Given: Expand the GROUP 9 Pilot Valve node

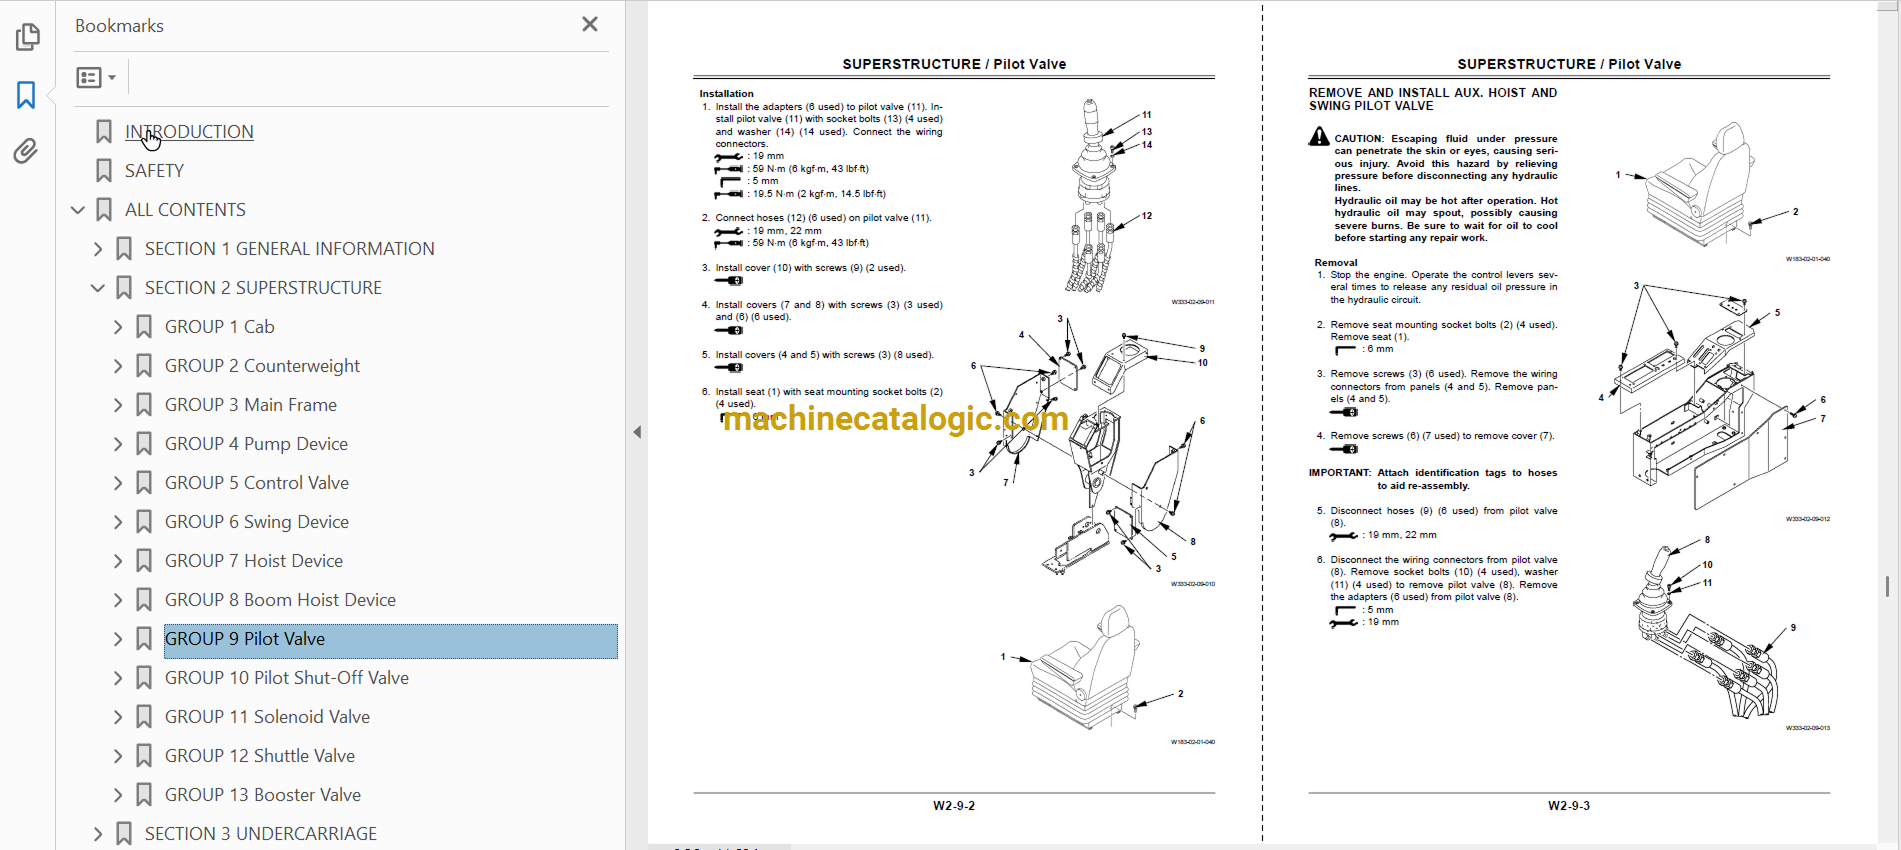Looking at the screenshot, I should (x=118, y=639).
